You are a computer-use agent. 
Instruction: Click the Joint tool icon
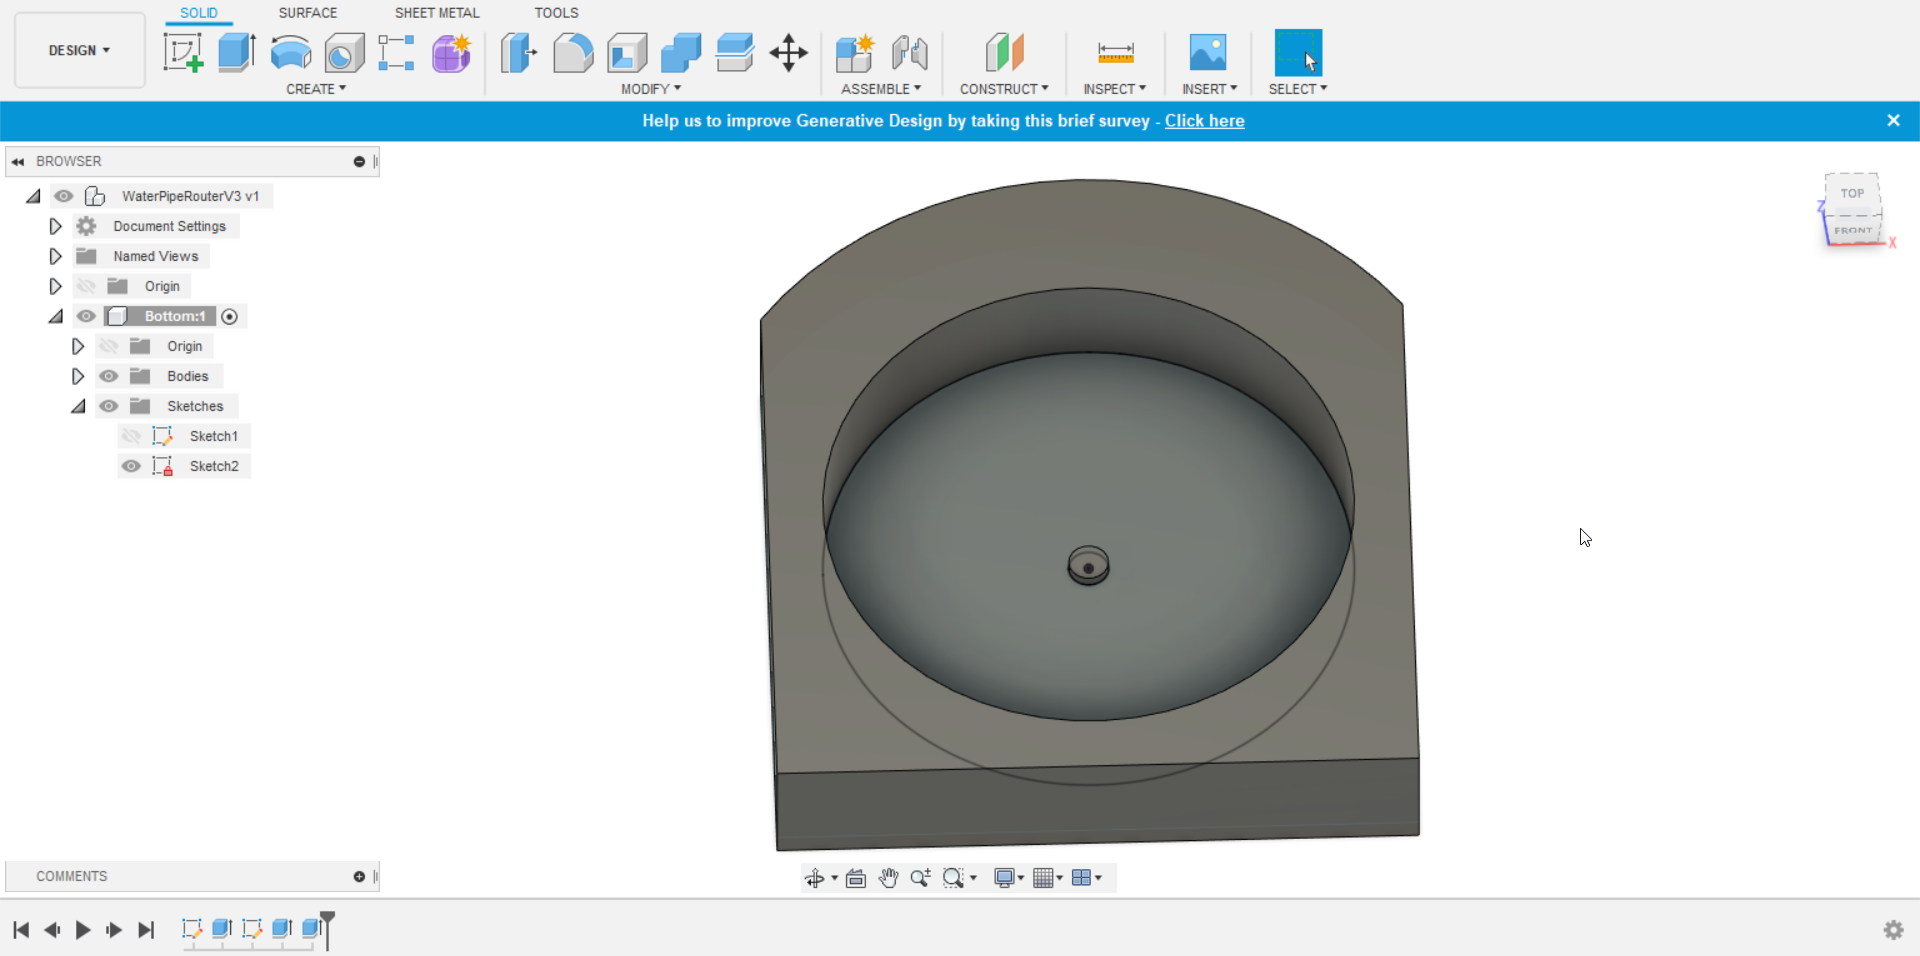tap(909, 52)
